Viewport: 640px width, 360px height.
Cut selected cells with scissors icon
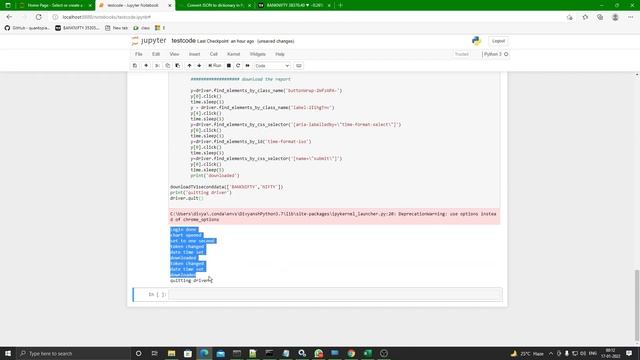pos(157,66)
